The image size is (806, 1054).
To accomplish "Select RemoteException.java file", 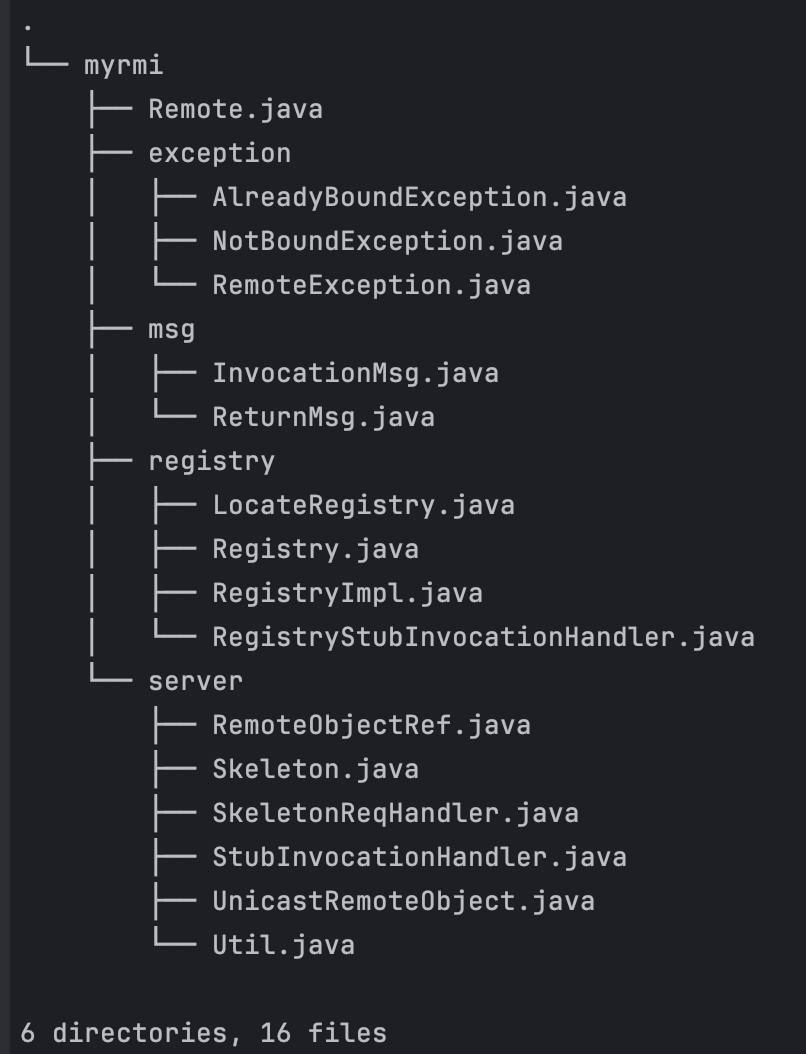I will click(371, 285).
